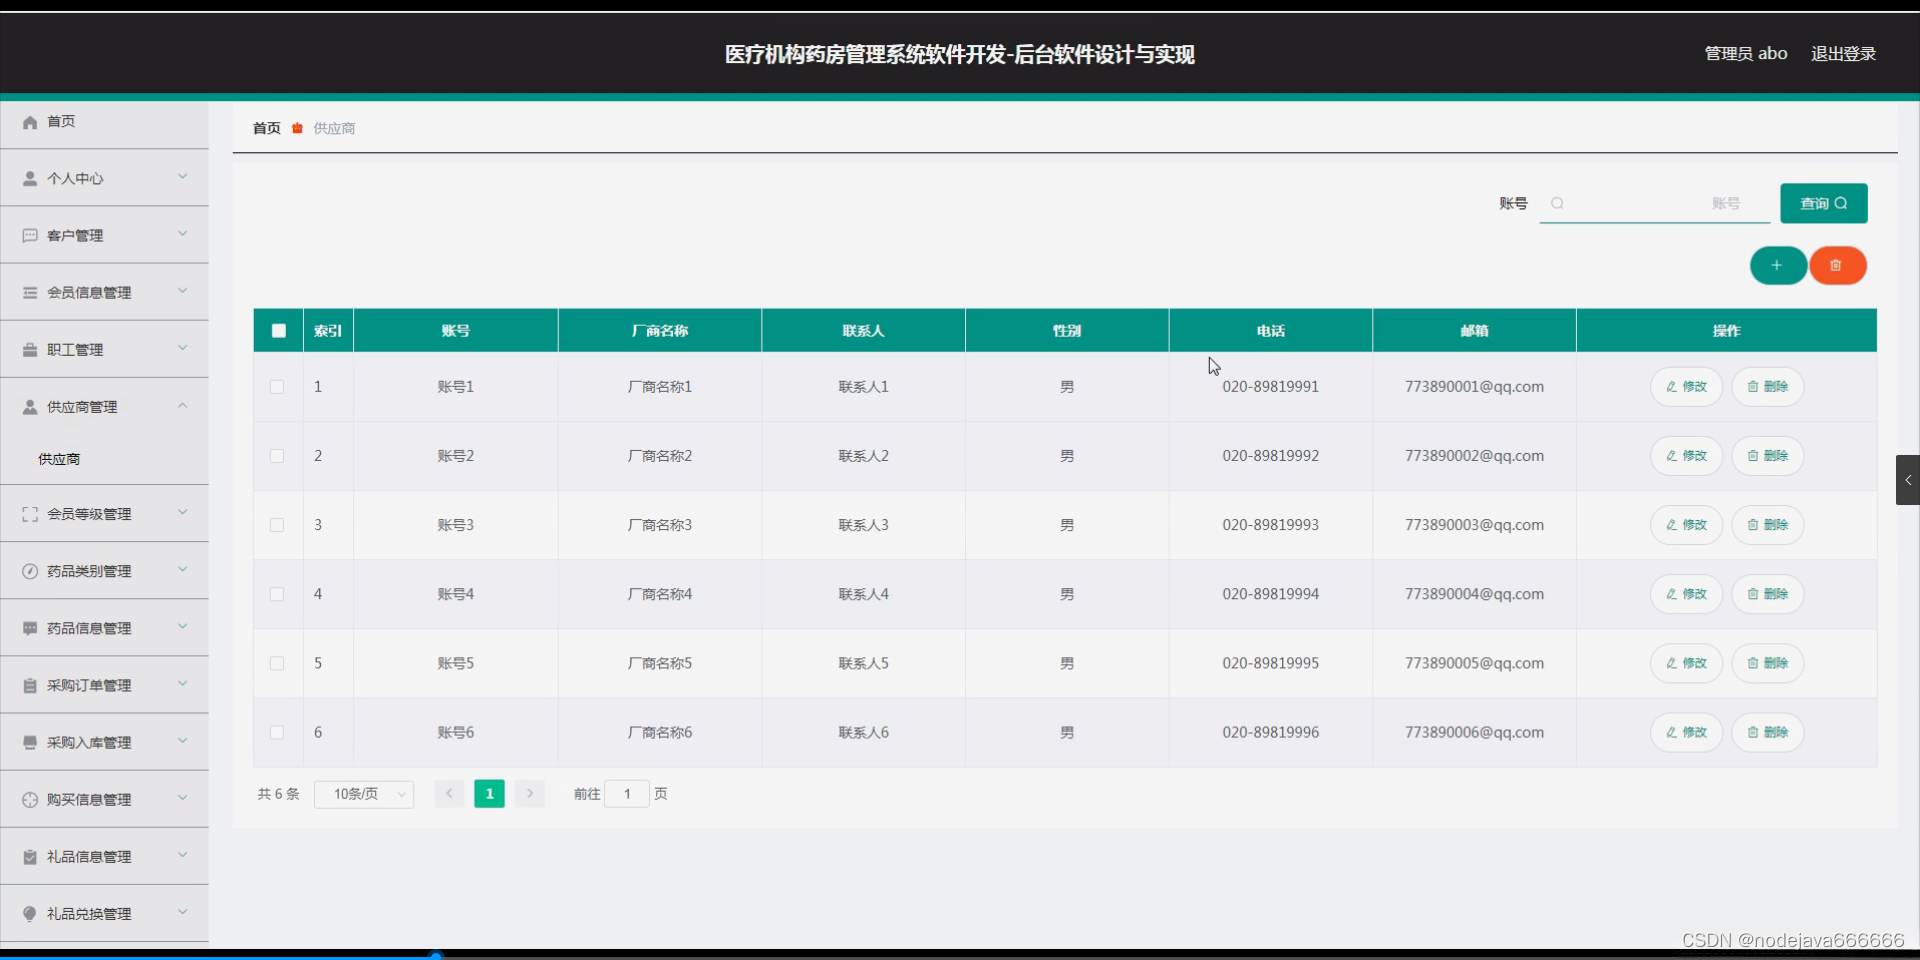Check the row checkbox for 账号4
This screenshot has width=1920, height=960.
click(277, 594)
